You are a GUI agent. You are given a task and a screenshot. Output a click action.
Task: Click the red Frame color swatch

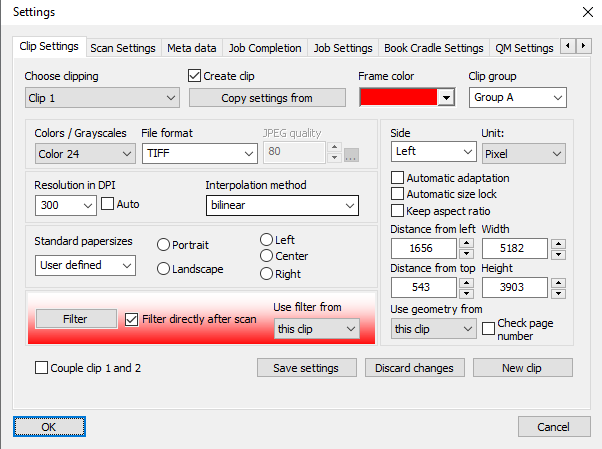(398, 97)
